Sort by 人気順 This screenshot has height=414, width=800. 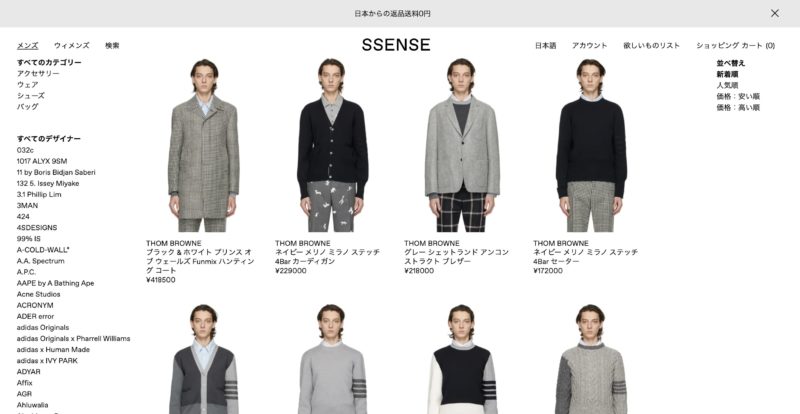pyautogui.click(x=727, y=85)
